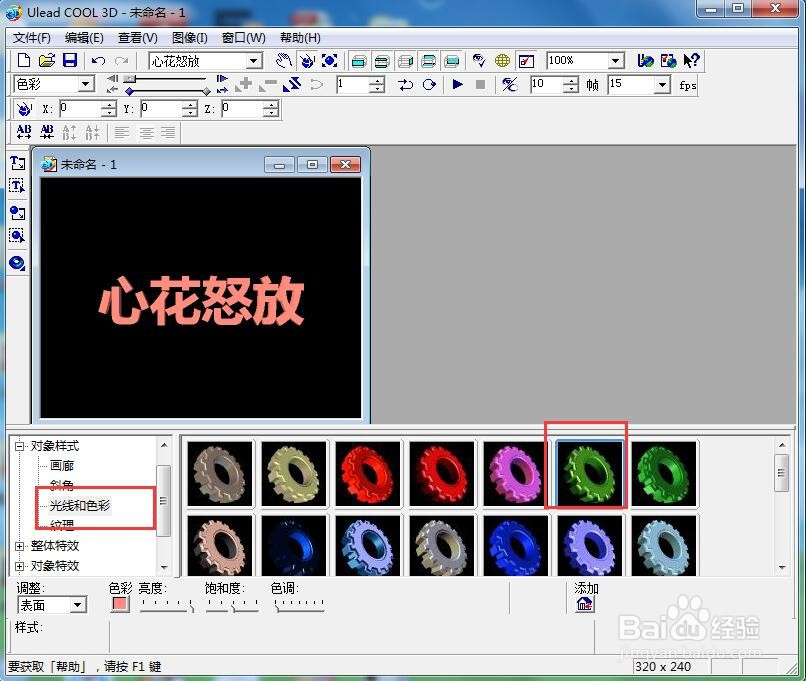806x681 pixels.
Task: Collapse the 对象样式 tree node
Action: pos(19,446)
